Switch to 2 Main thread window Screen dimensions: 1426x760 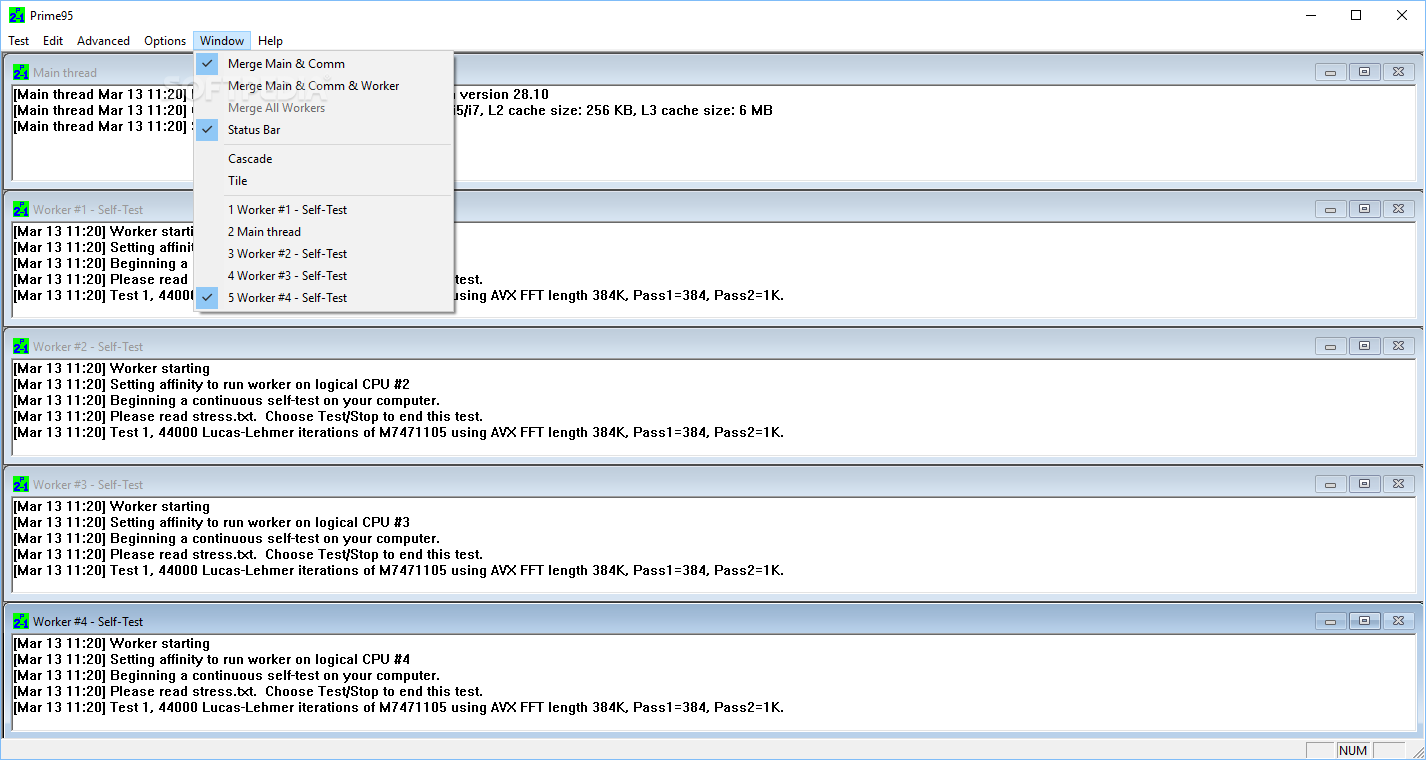[324, 231]
